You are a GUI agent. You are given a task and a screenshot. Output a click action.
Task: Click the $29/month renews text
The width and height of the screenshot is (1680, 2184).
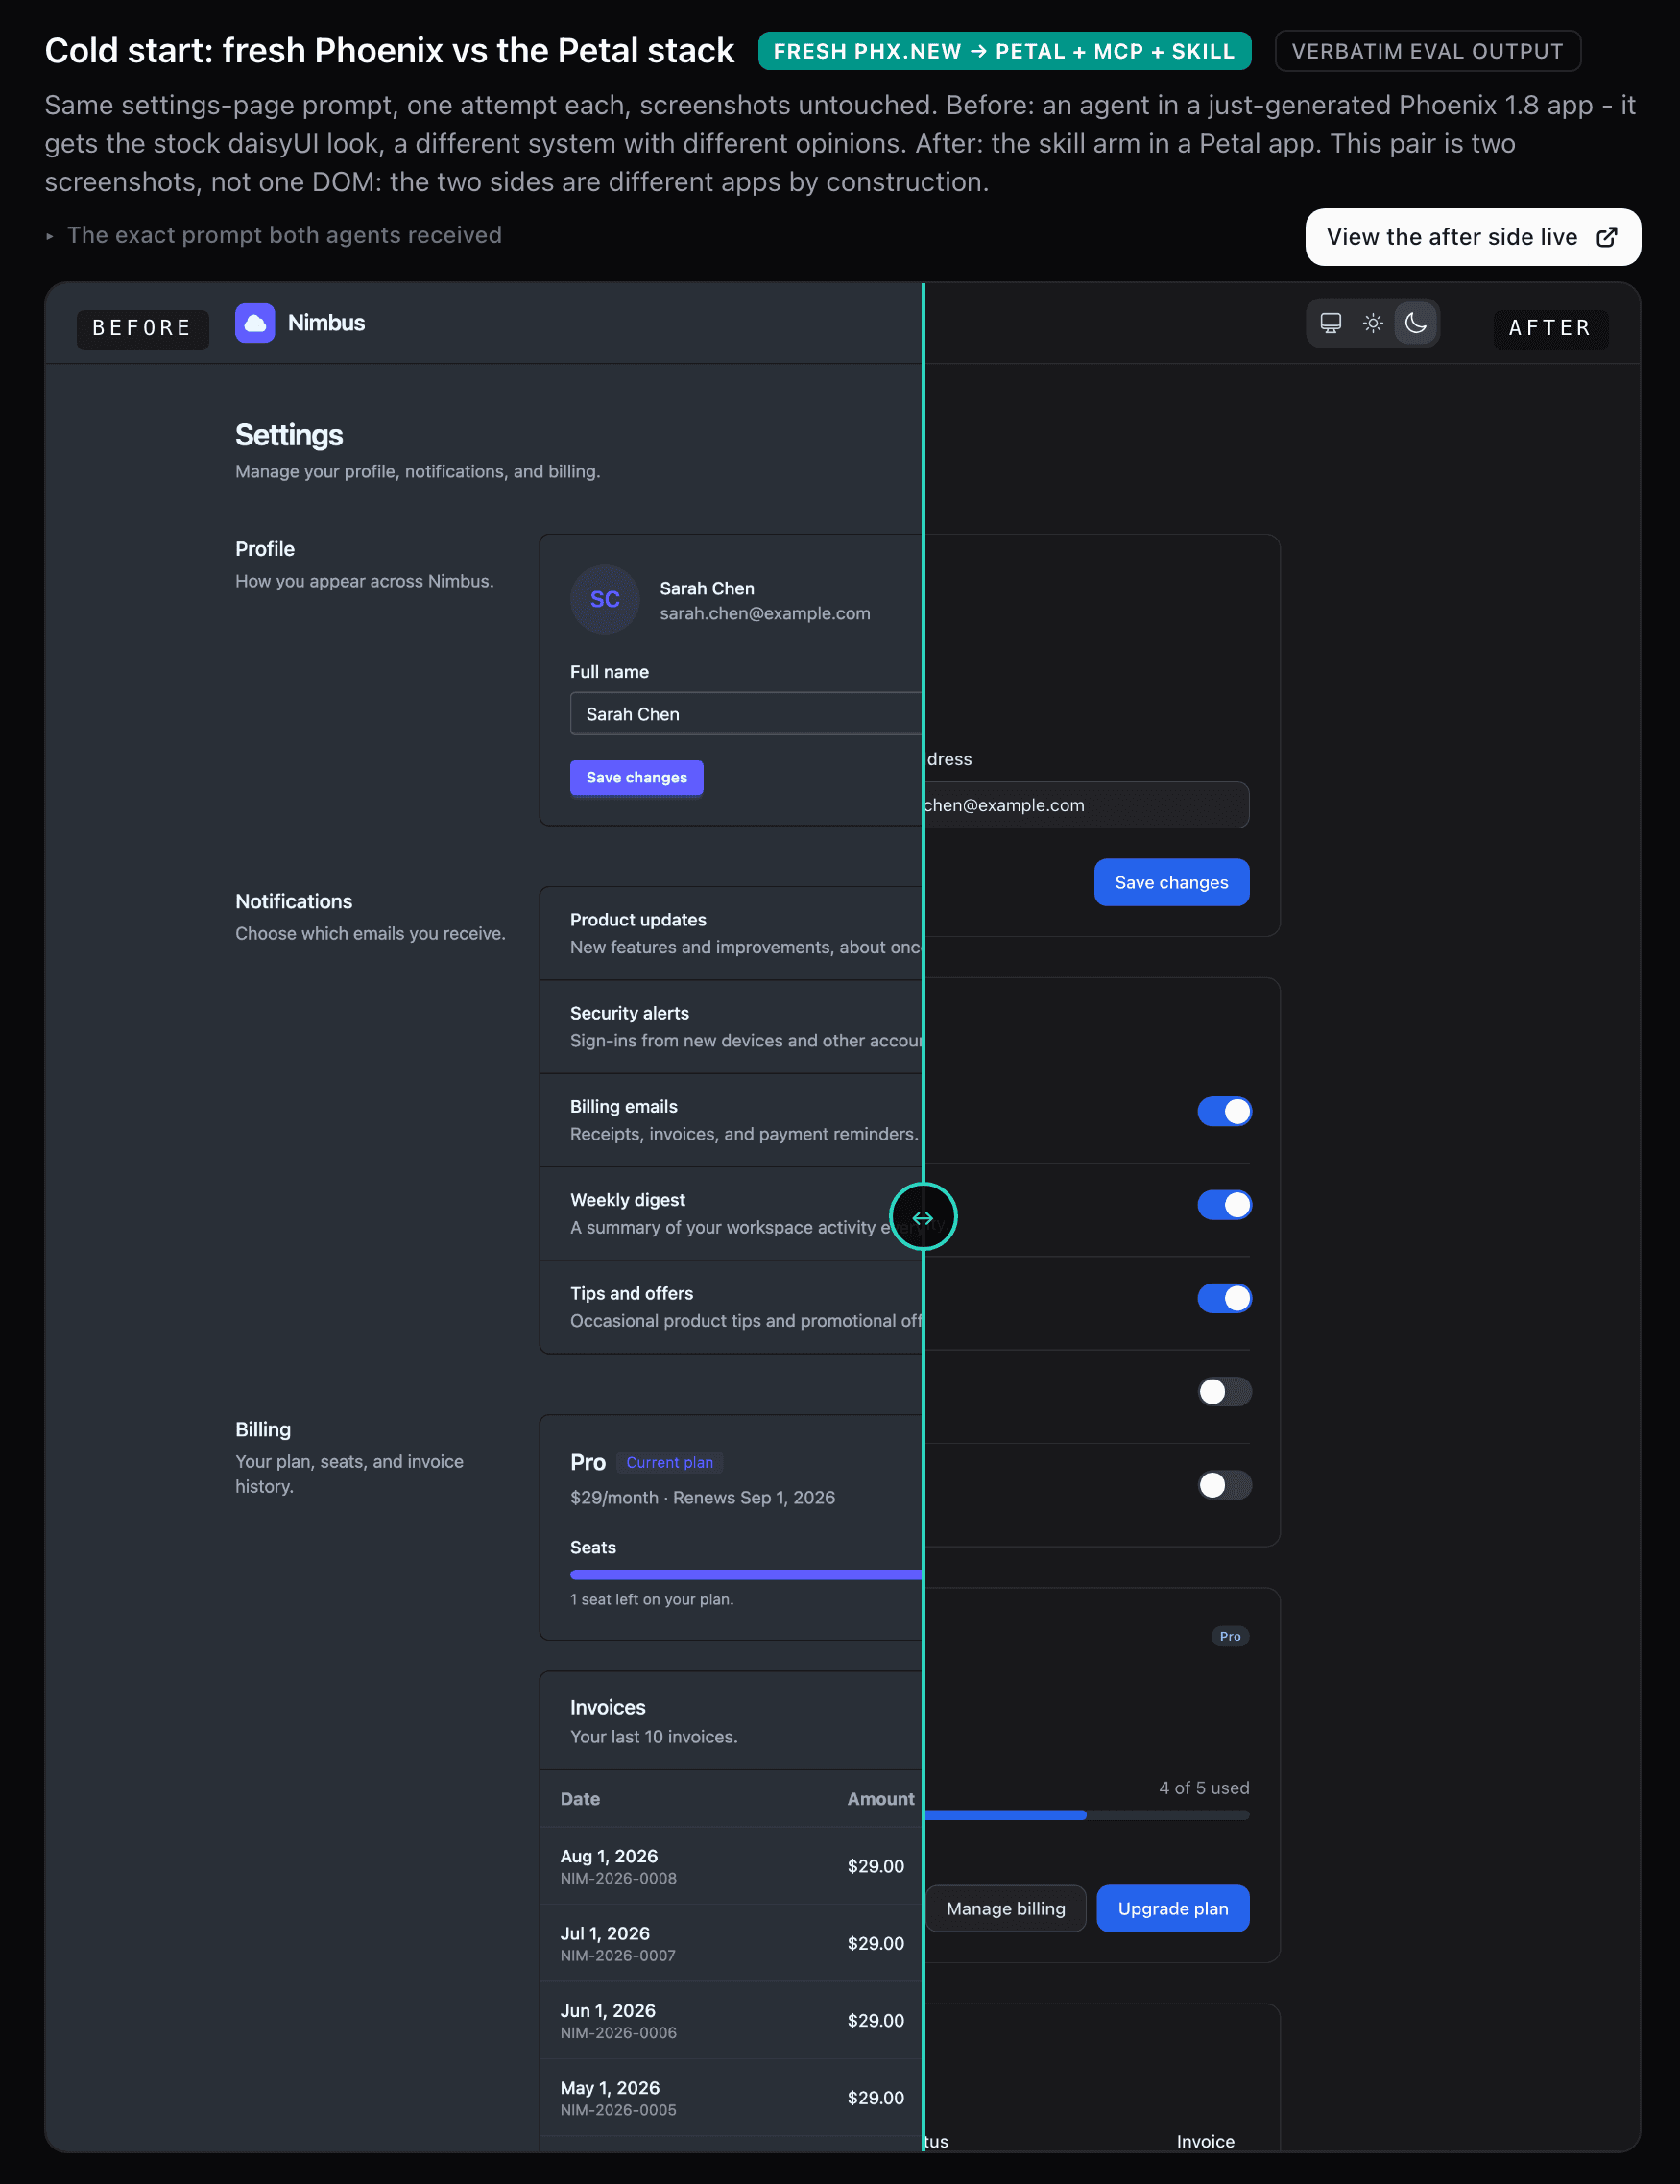tap(702, 1498)
